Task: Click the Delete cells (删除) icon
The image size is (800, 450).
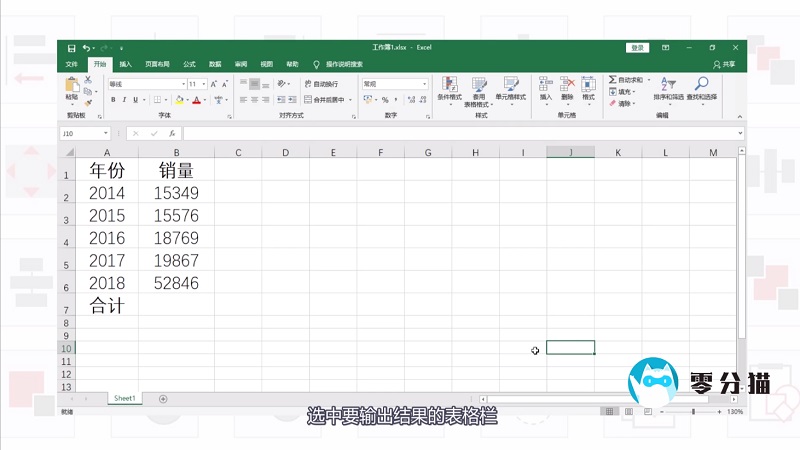Action: [x=567, y=86]
